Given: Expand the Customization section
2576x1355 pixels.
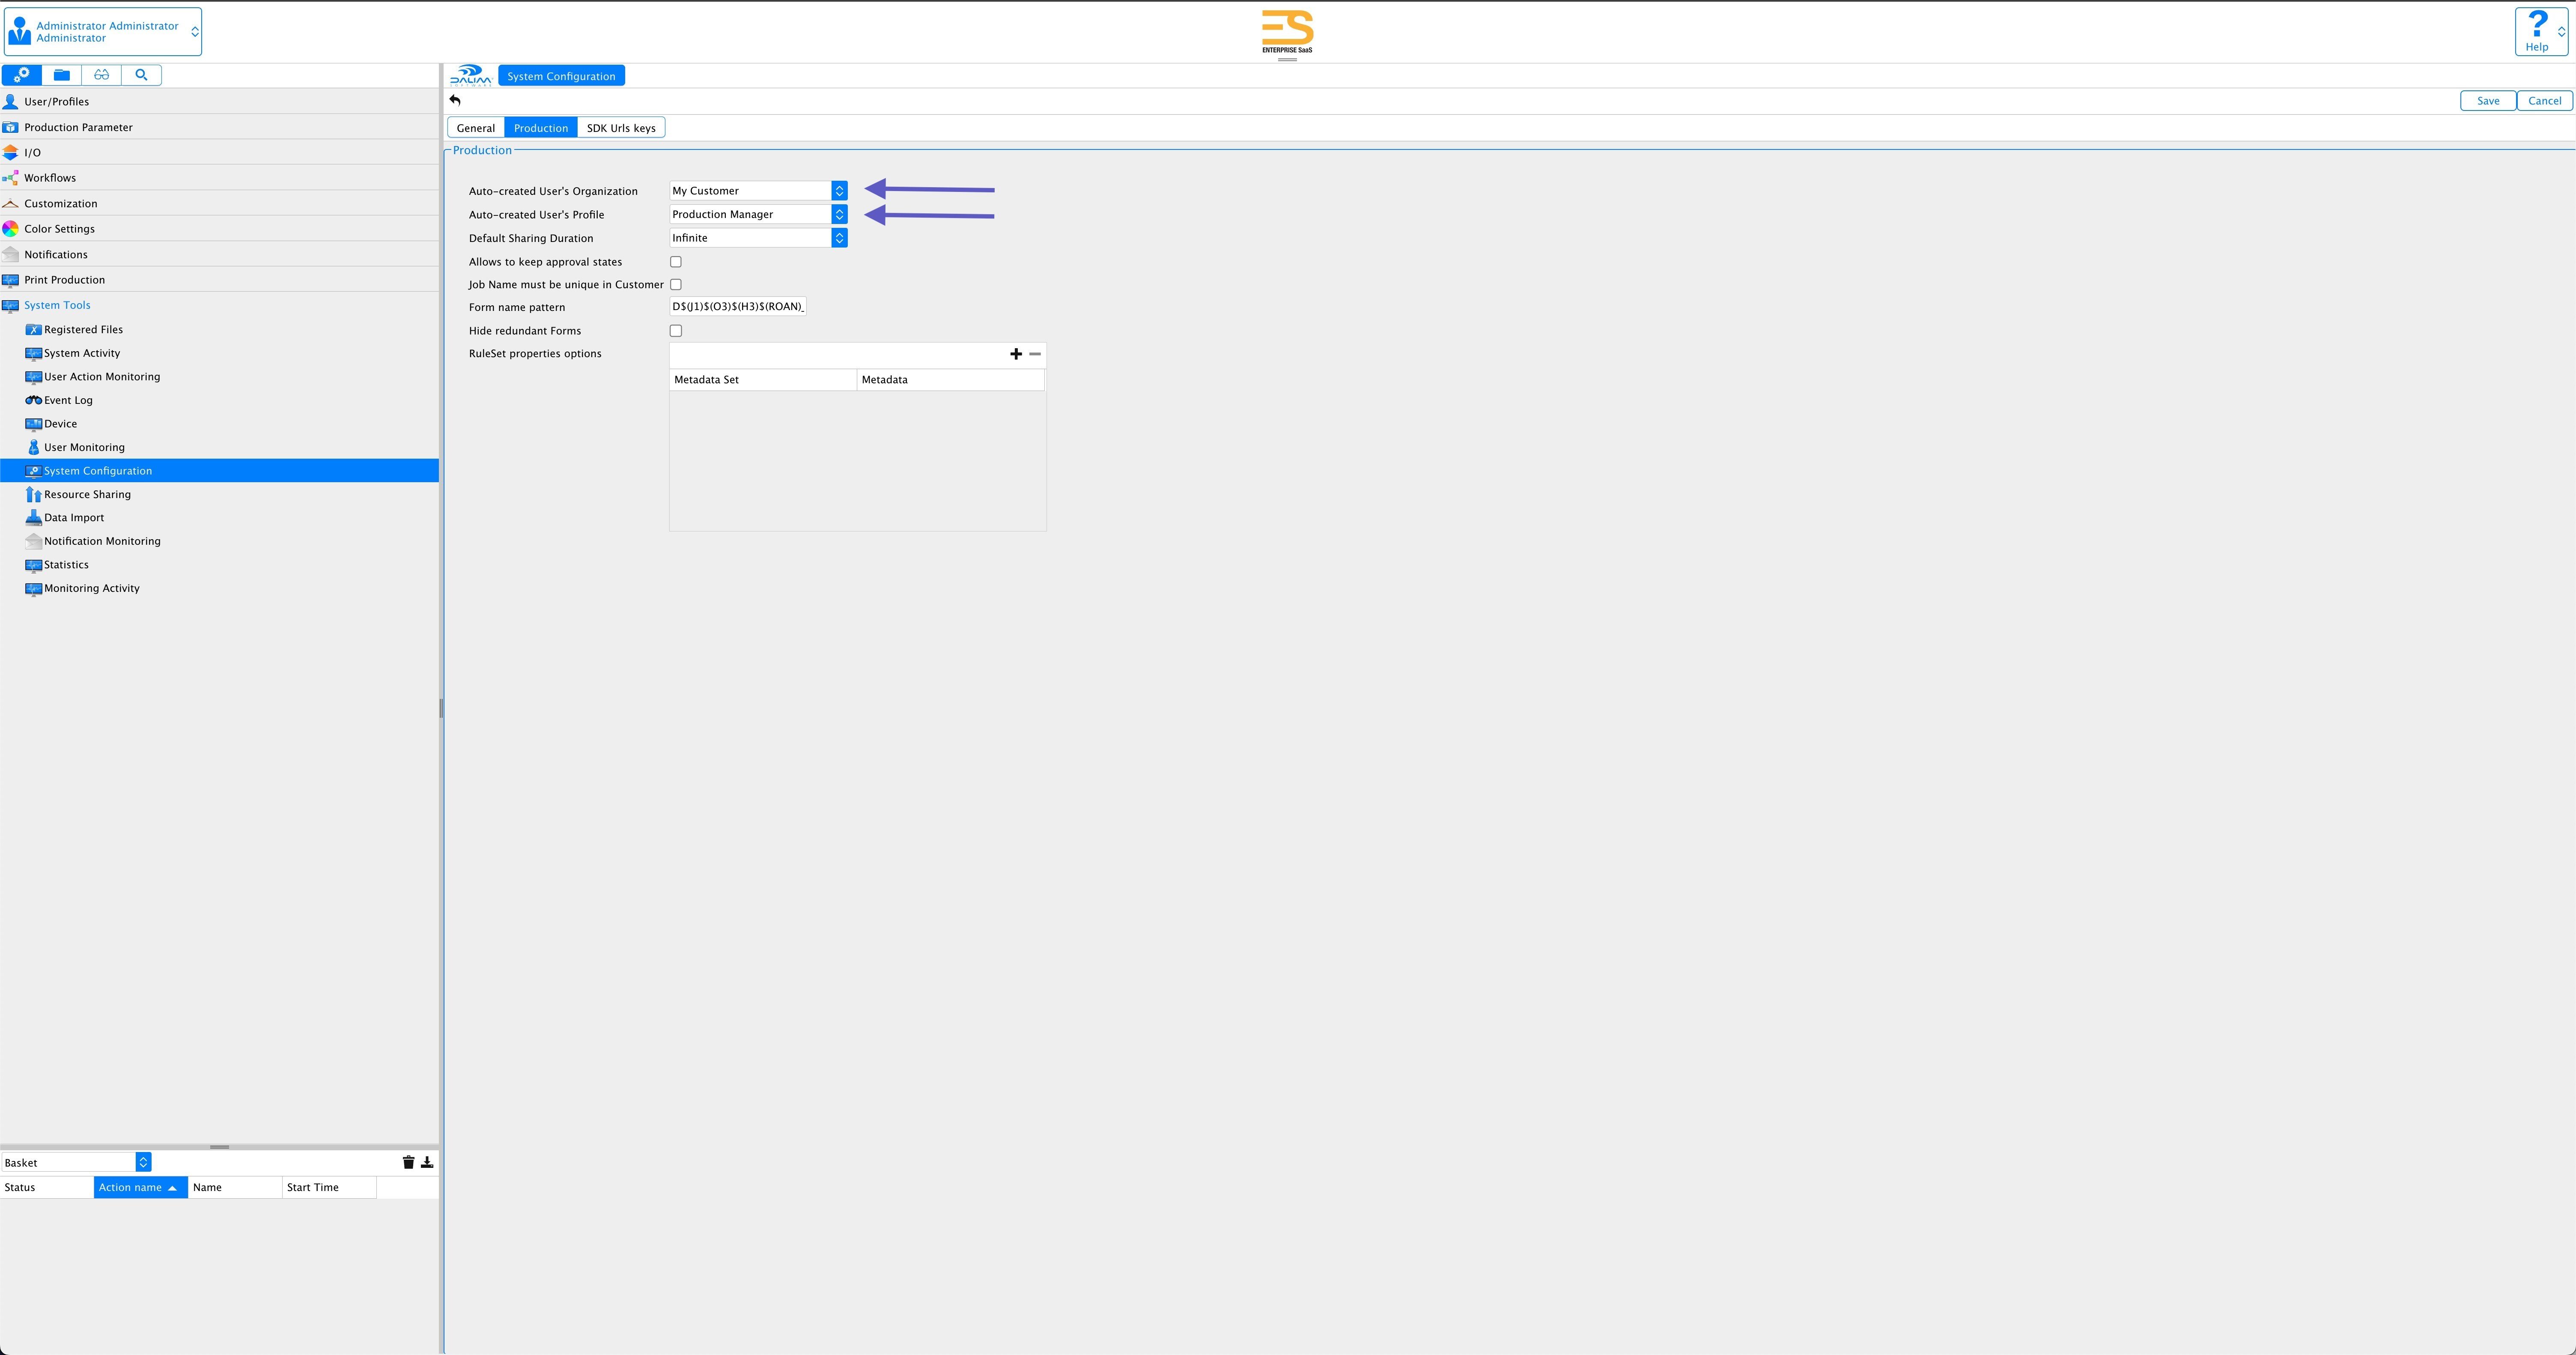Looking at the screenshot, I should [60, 203].
